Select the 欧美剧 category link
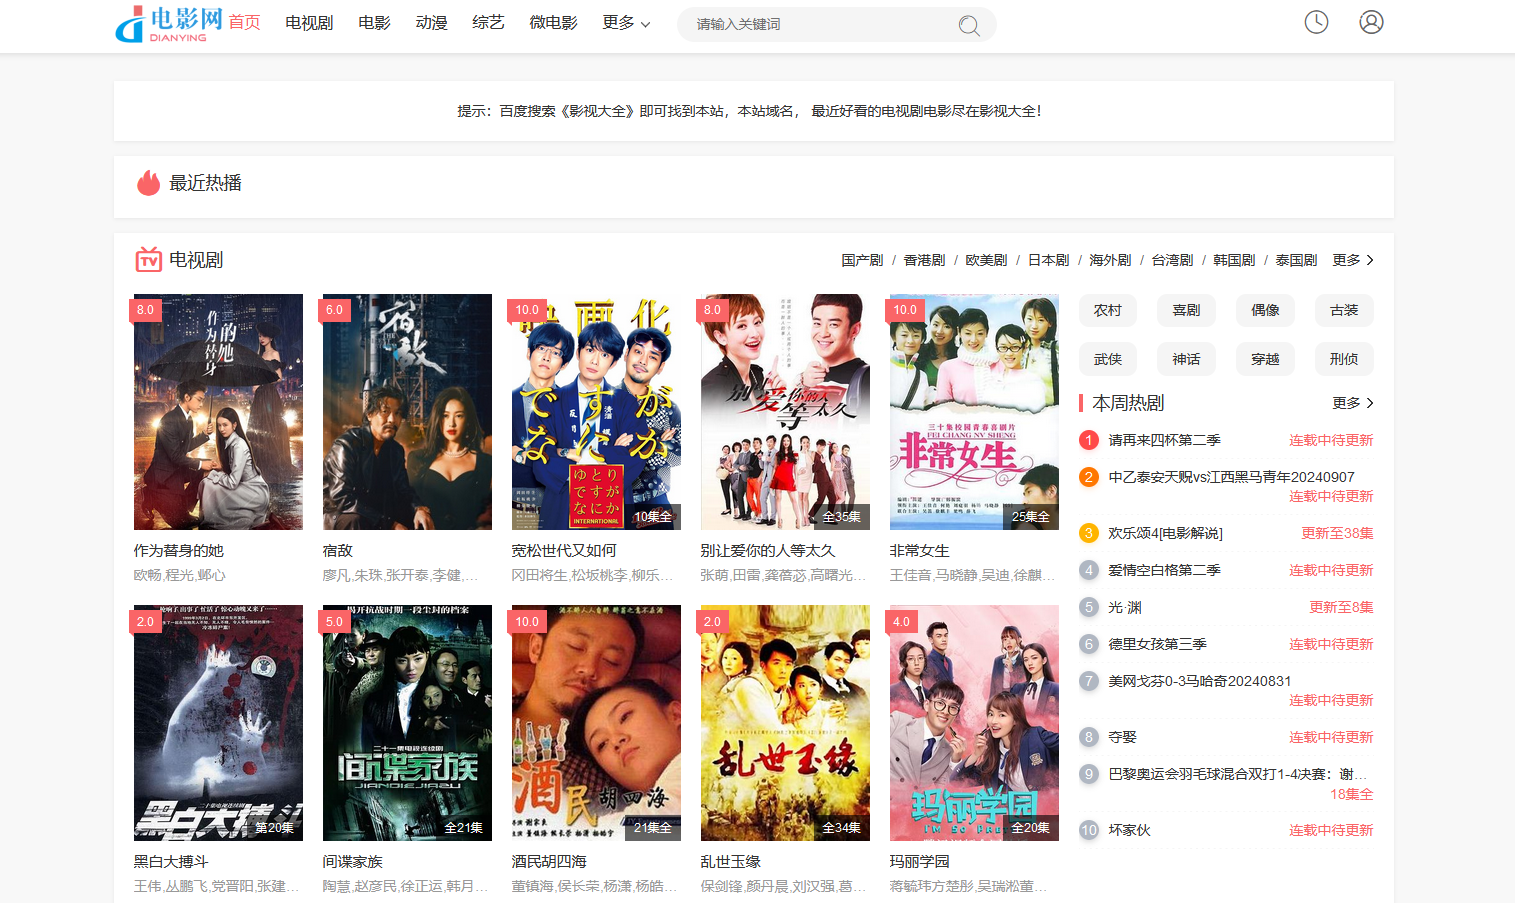This screenshot has height=903, width=1515. [986, 260]
